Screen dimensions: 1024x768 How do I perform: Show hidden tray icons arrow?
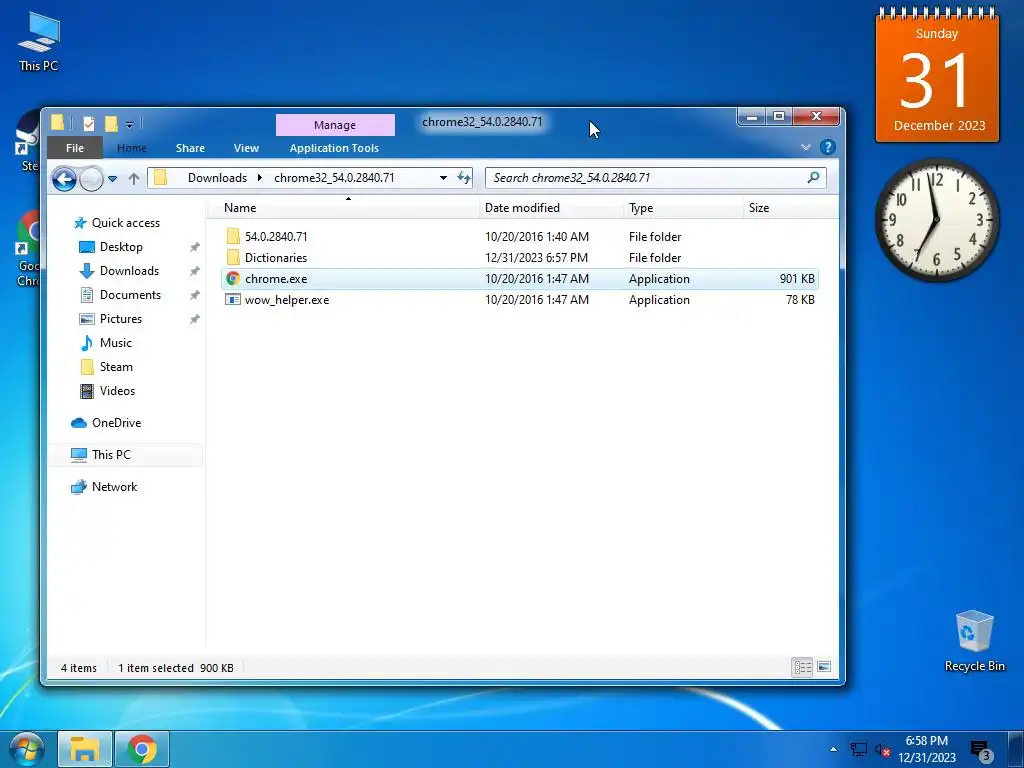833,749
